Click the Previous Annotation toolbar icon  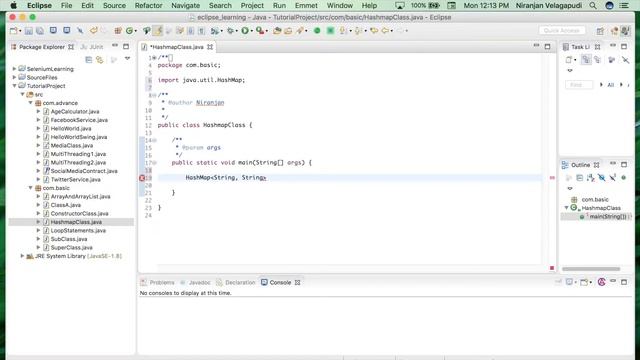[x=358, y=31]
